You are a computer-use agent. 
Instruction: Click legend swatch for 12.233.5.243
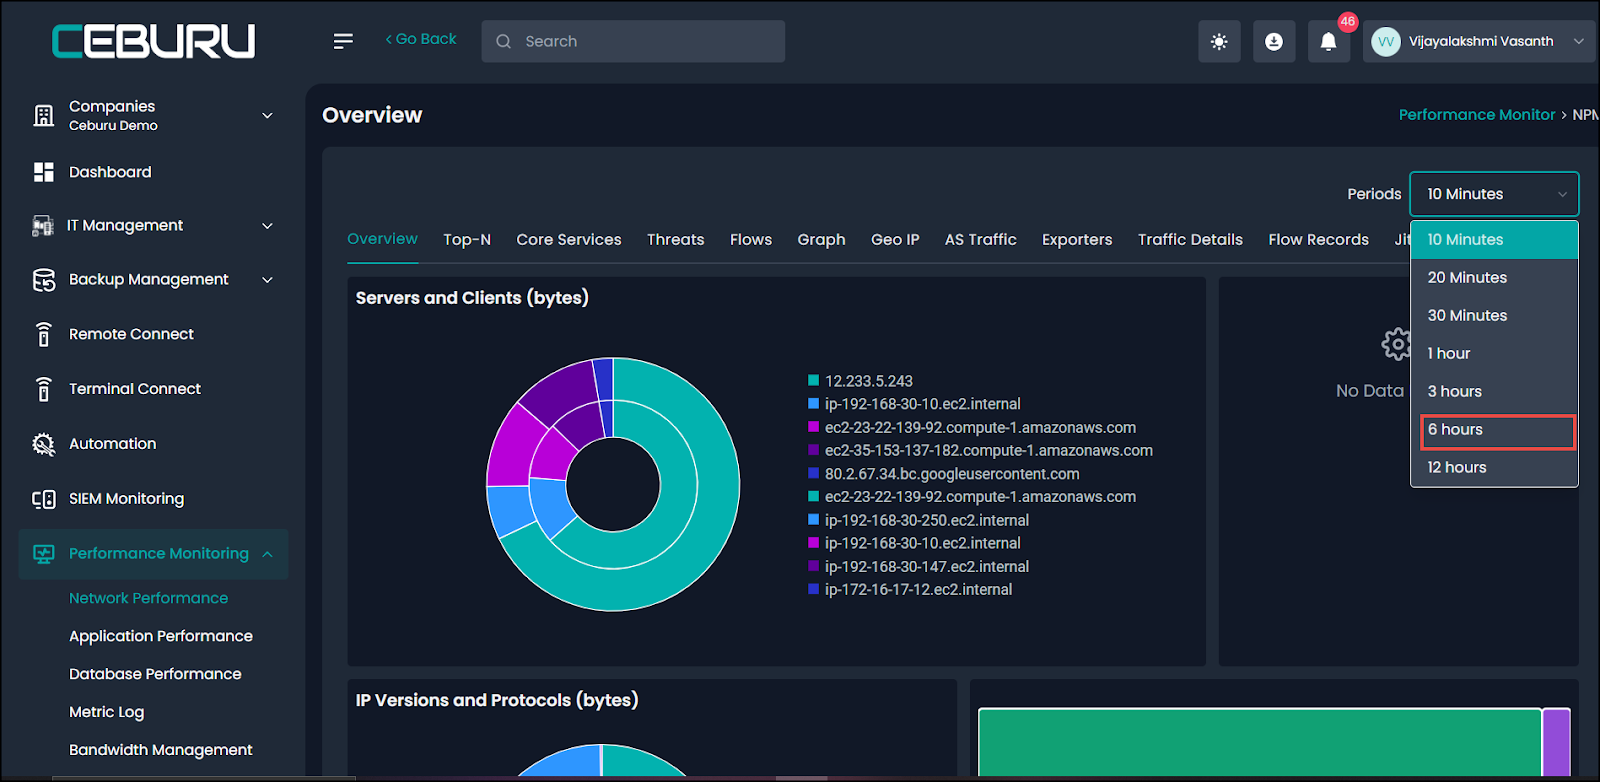tap(814, 381)
